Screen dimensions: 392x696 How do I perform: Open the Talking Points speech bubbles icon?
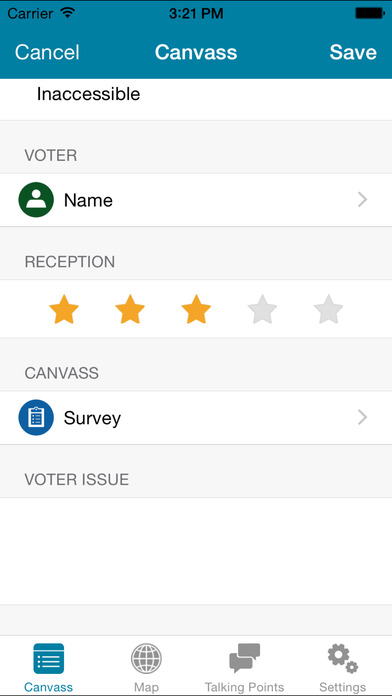(x=244, y=658)
